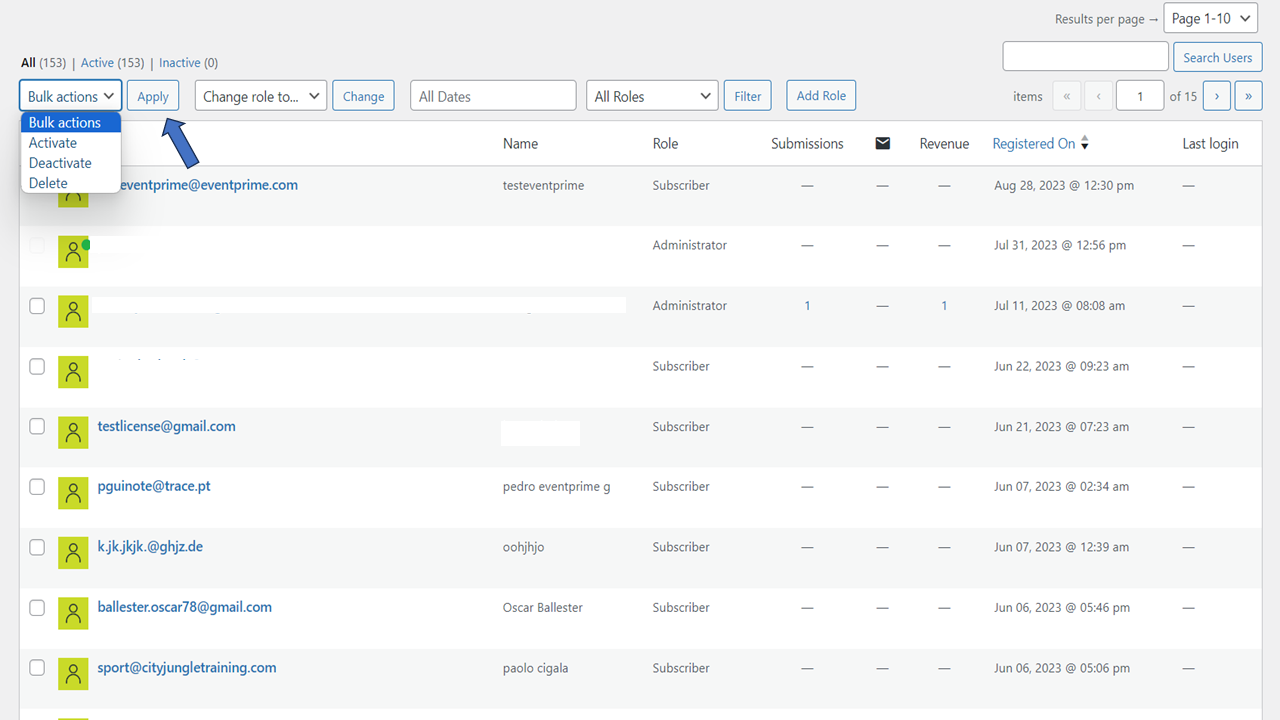Click the previous-page arrow icon

[1098, 95]
